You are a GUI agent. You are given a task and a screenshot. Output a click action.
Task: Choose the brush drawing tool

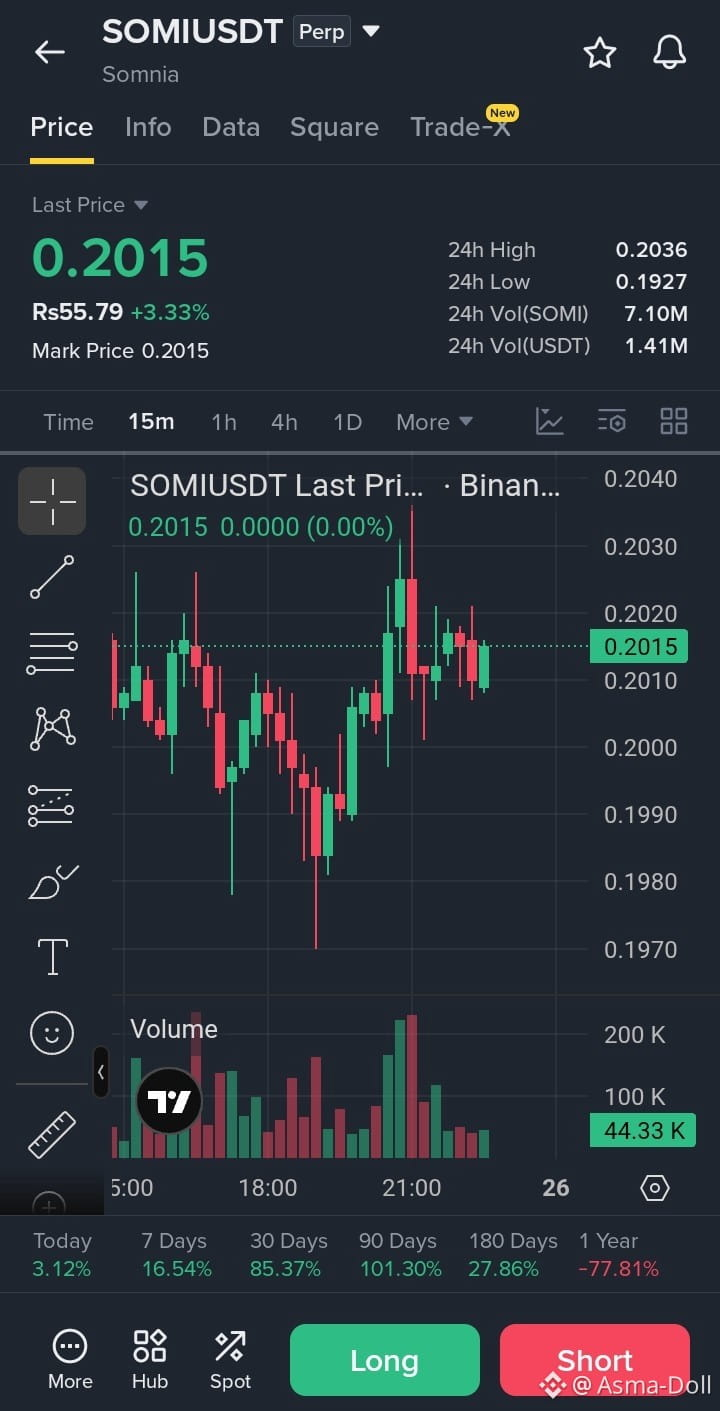tap(52, 881)
